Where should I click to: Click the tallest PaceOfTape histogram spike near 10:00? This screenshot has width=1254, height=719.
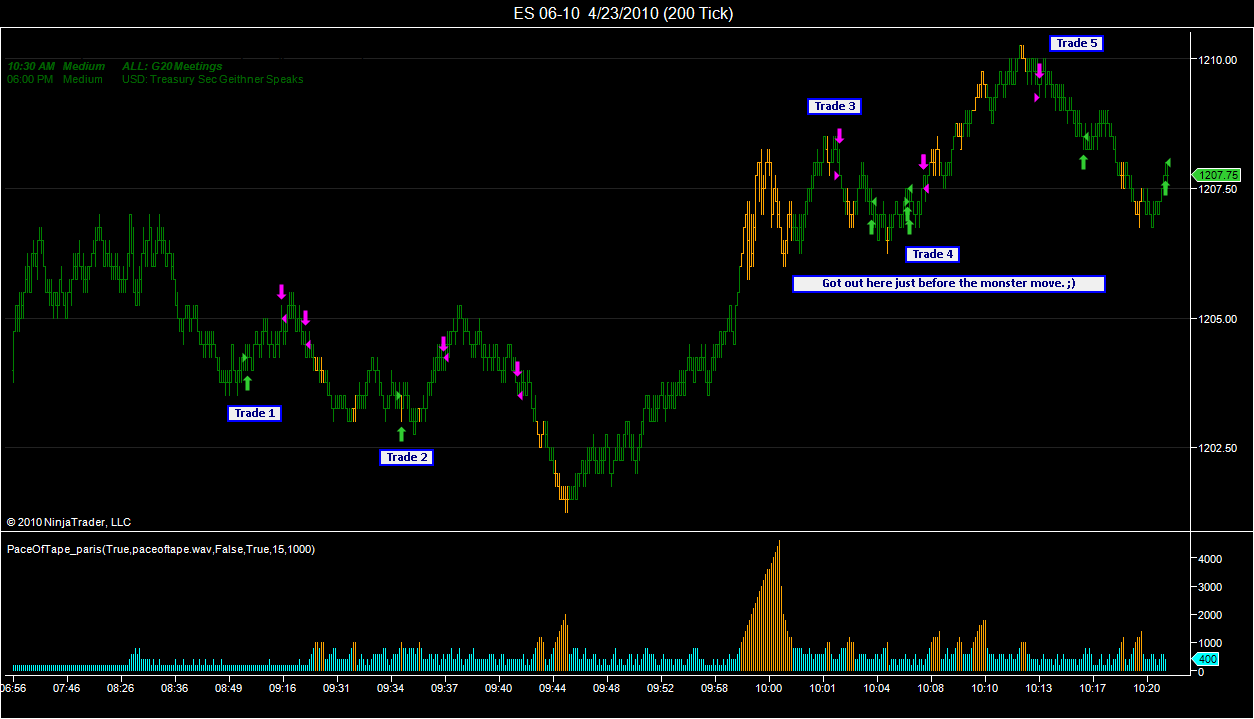[x=779, y=606]
